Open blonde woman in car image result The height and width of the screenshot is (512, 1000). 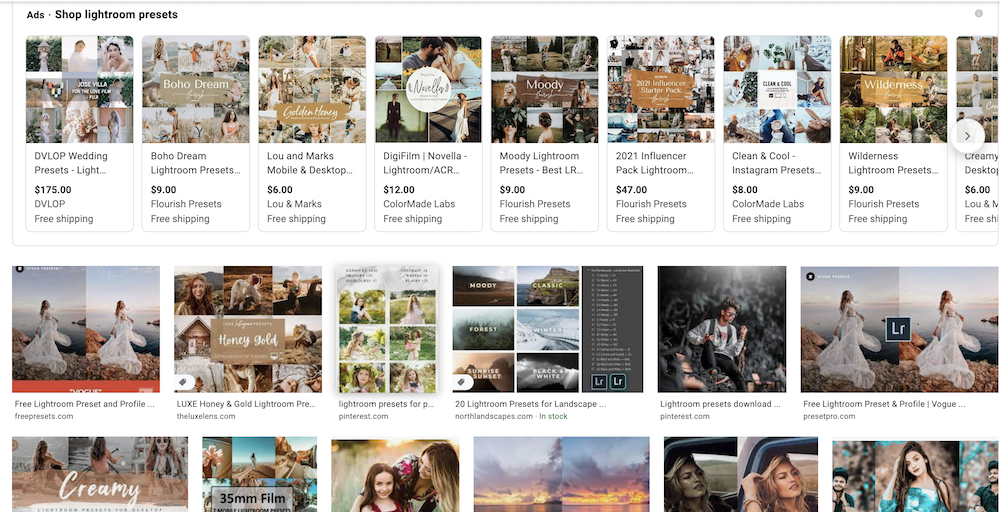point(741,474)
